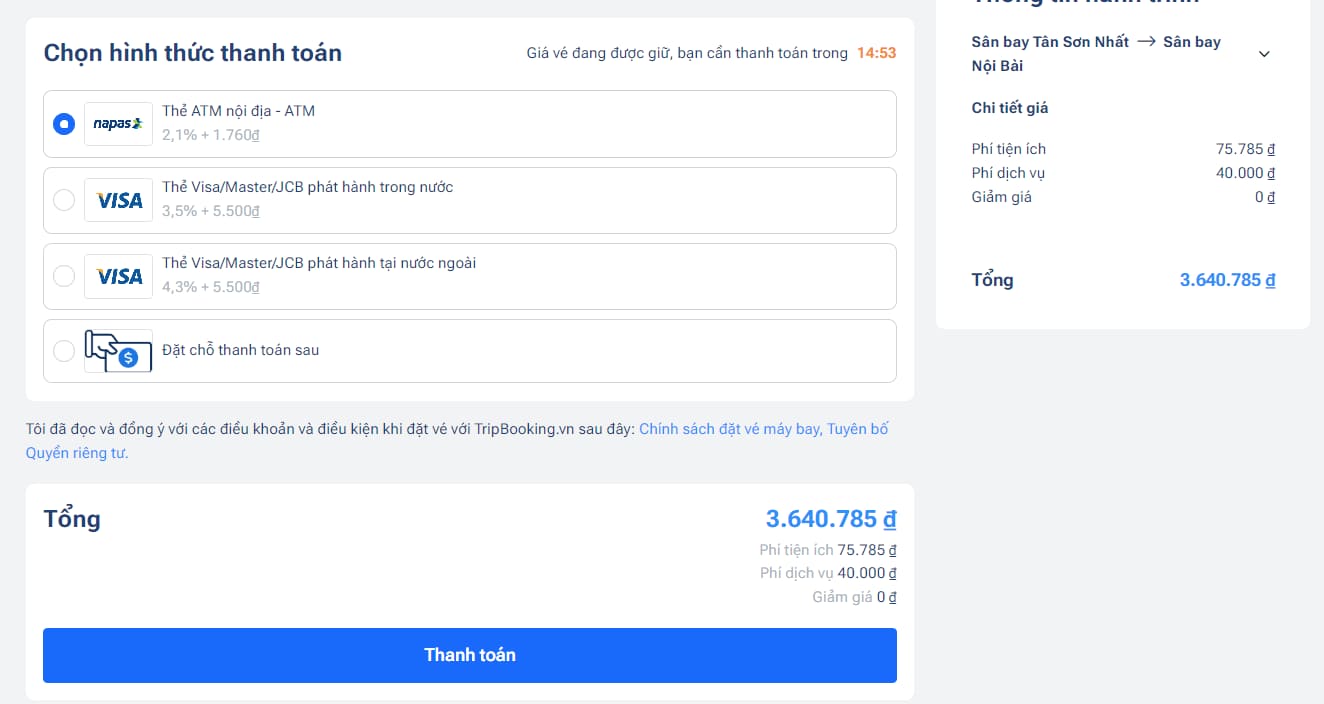1324x704 pixels.
Task: Click the Chọn hình thức thanh toán heading
Action: (192, 53)
